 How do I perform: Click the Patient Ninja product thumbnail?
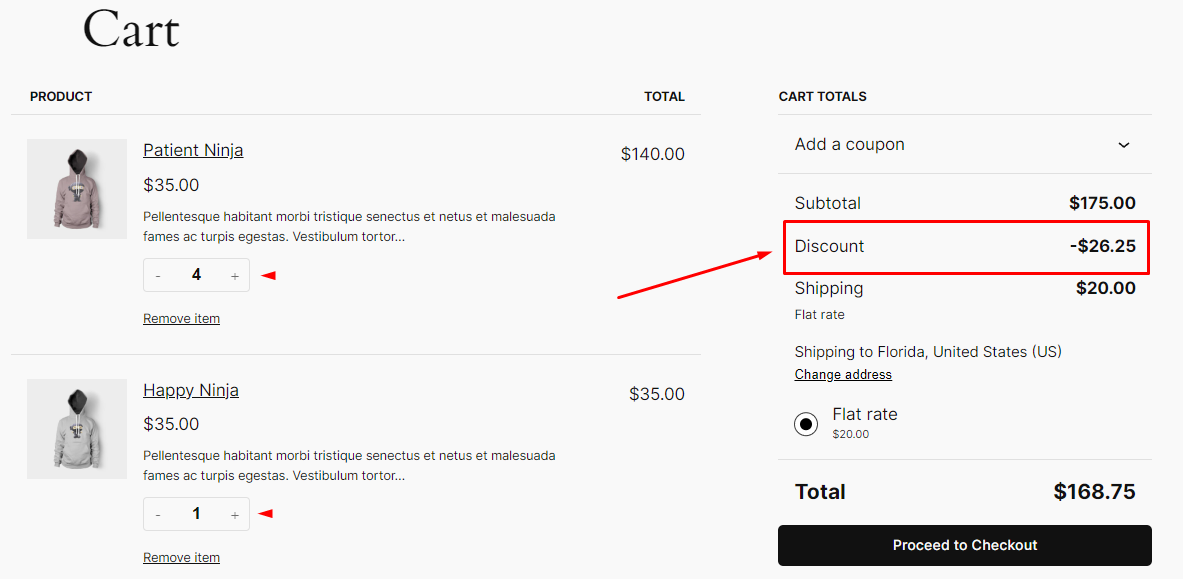(77, 188)
